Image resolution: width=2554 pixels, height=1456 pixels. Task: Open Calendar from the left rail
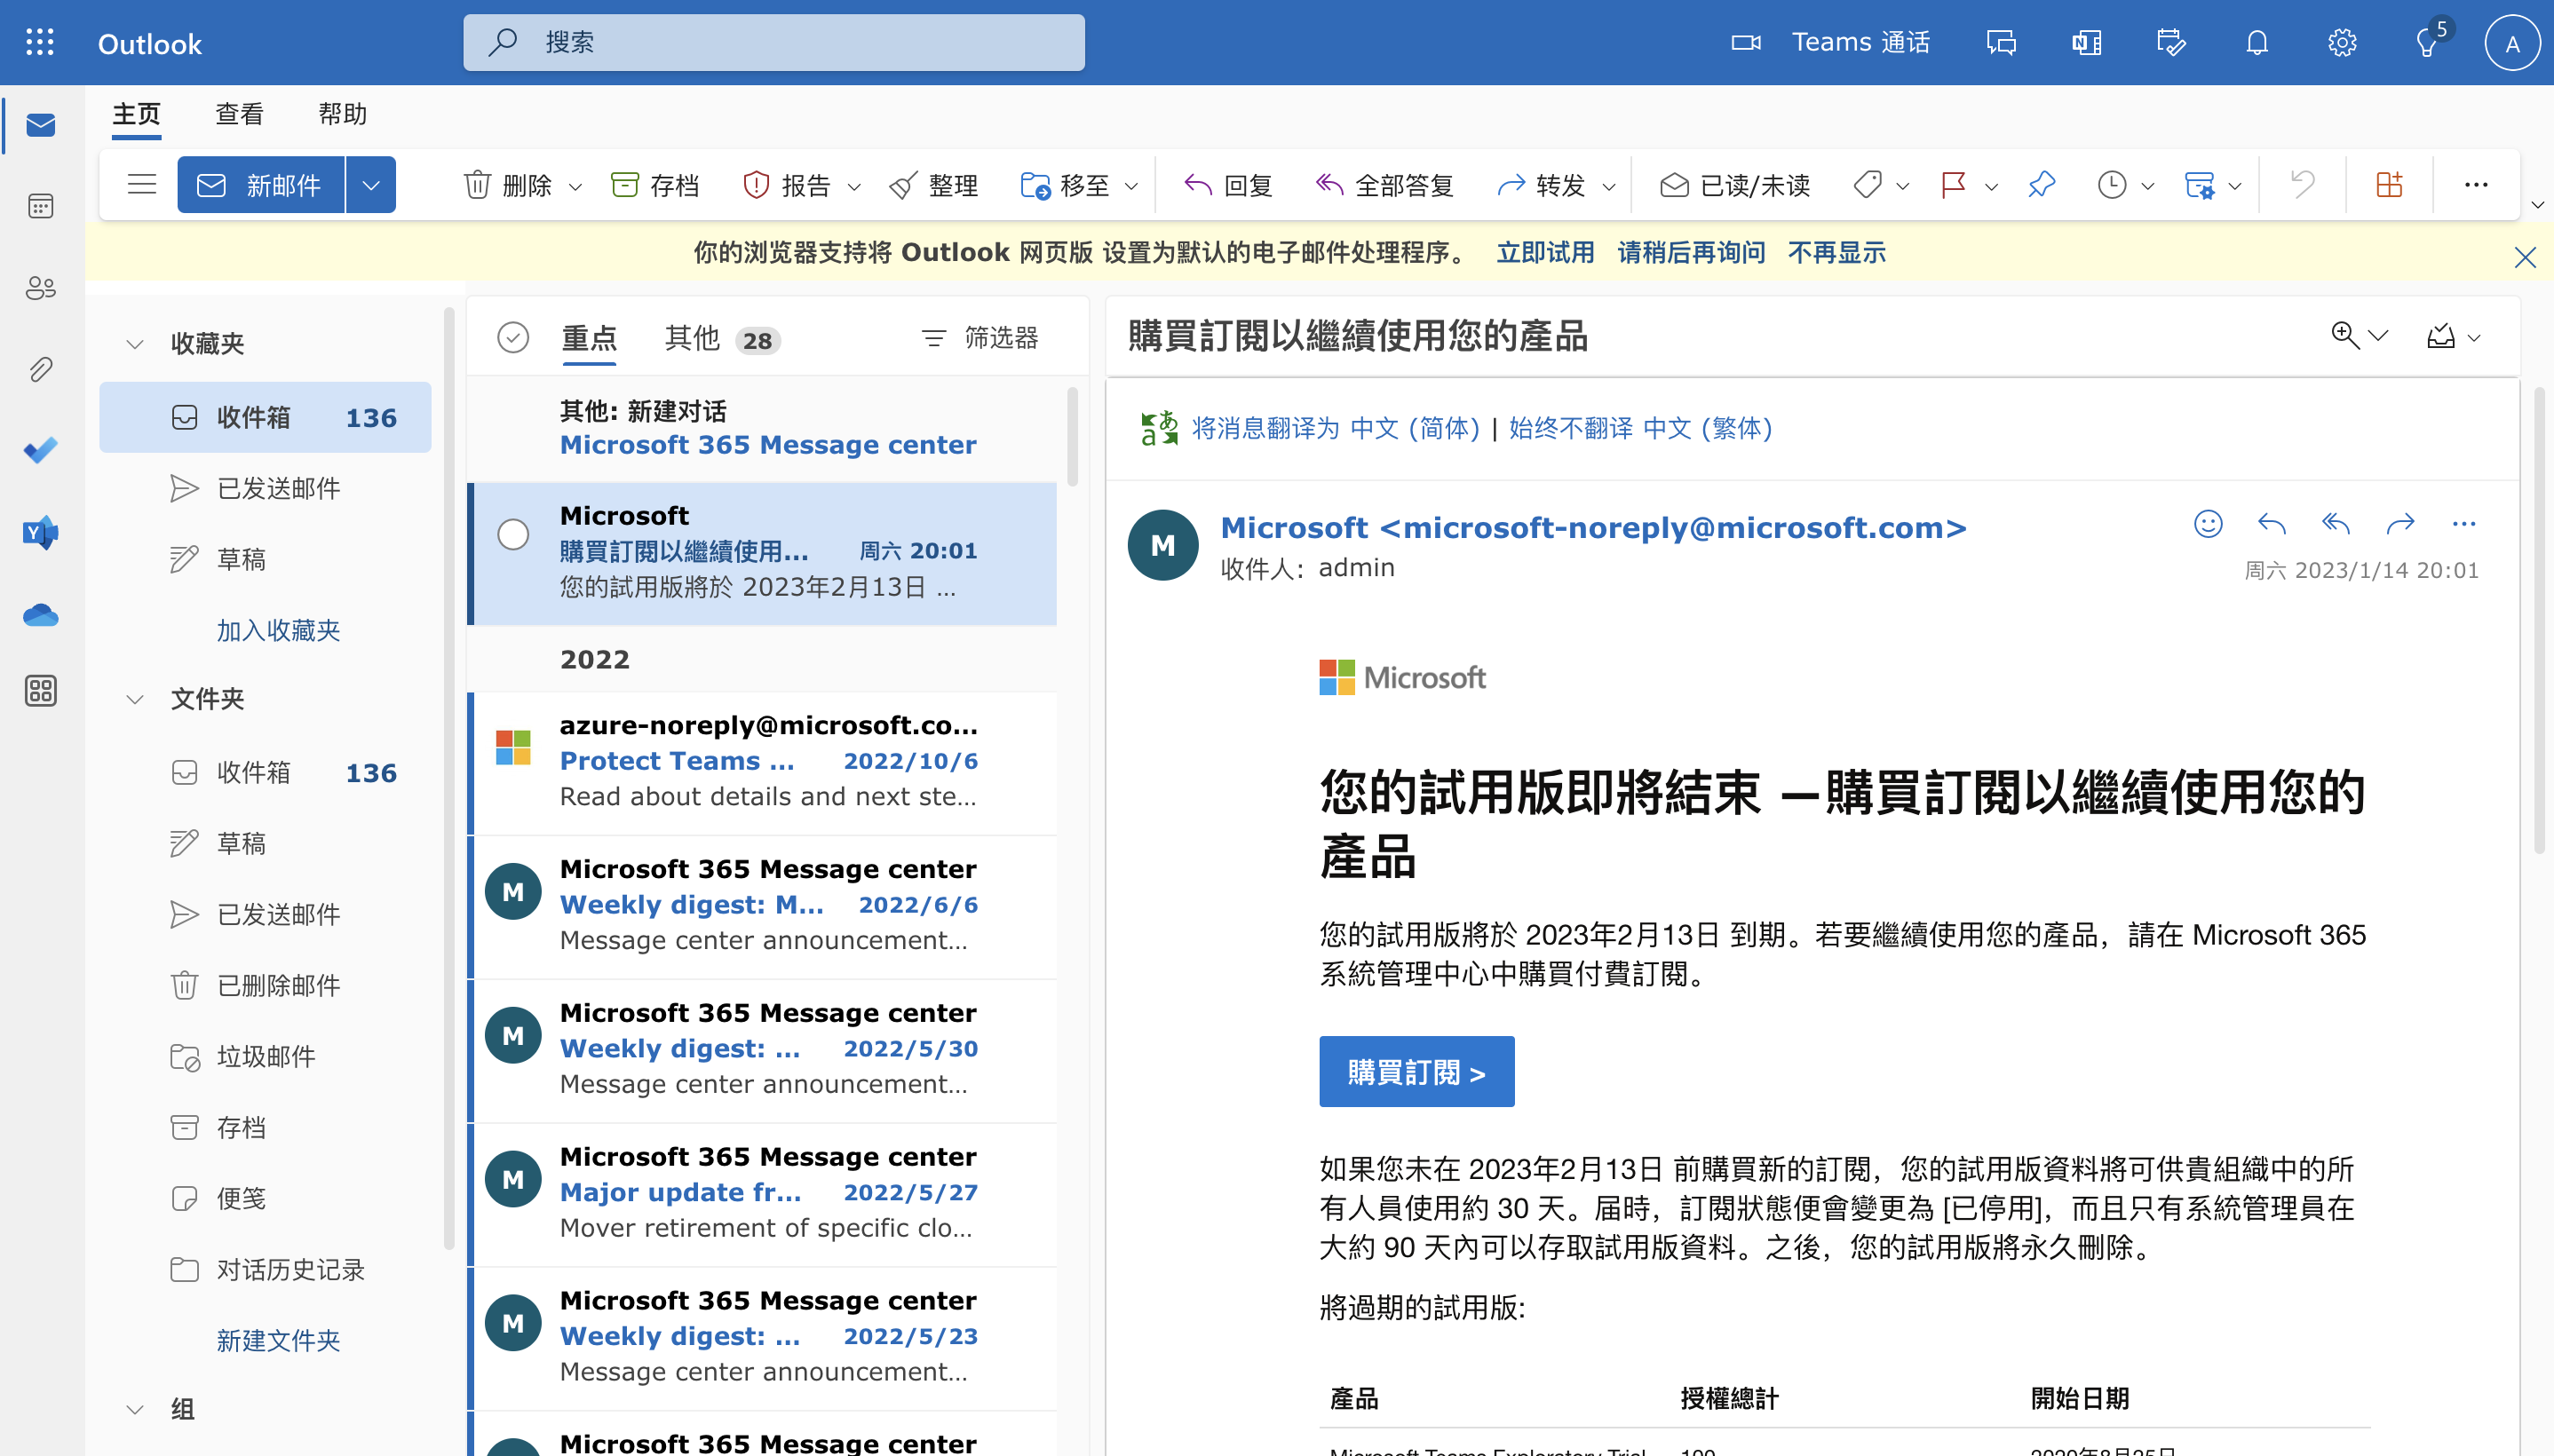tap(40, 206)
